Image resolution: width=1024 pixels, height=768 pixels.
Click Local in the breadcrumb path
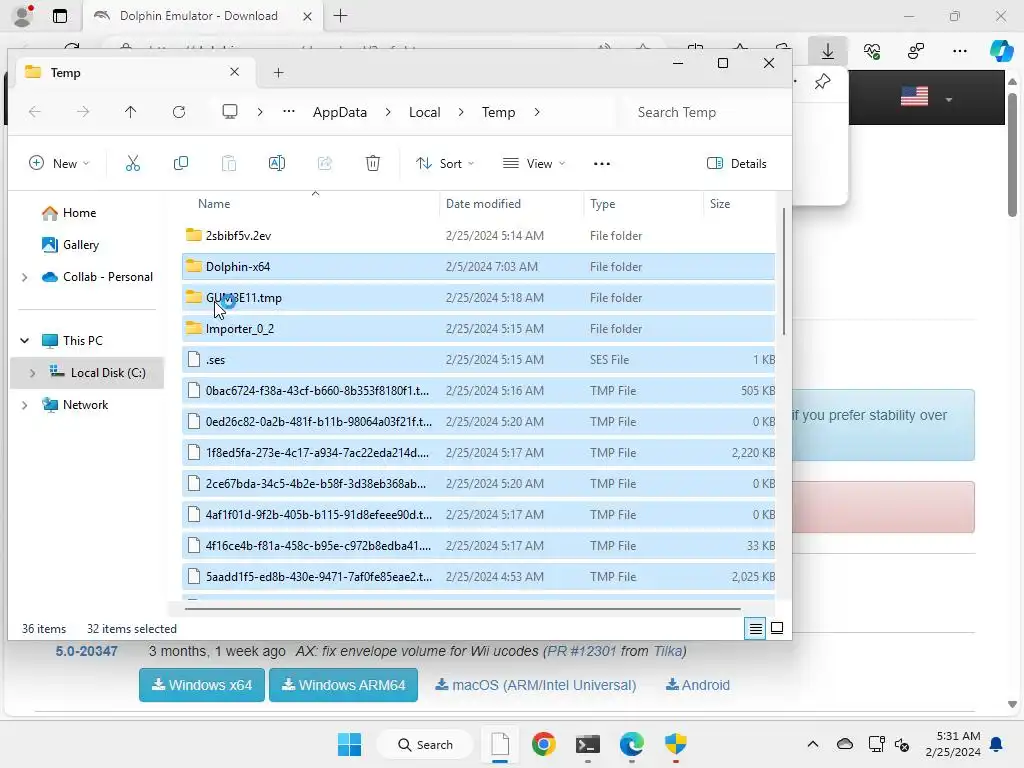[x=424, y=112]
